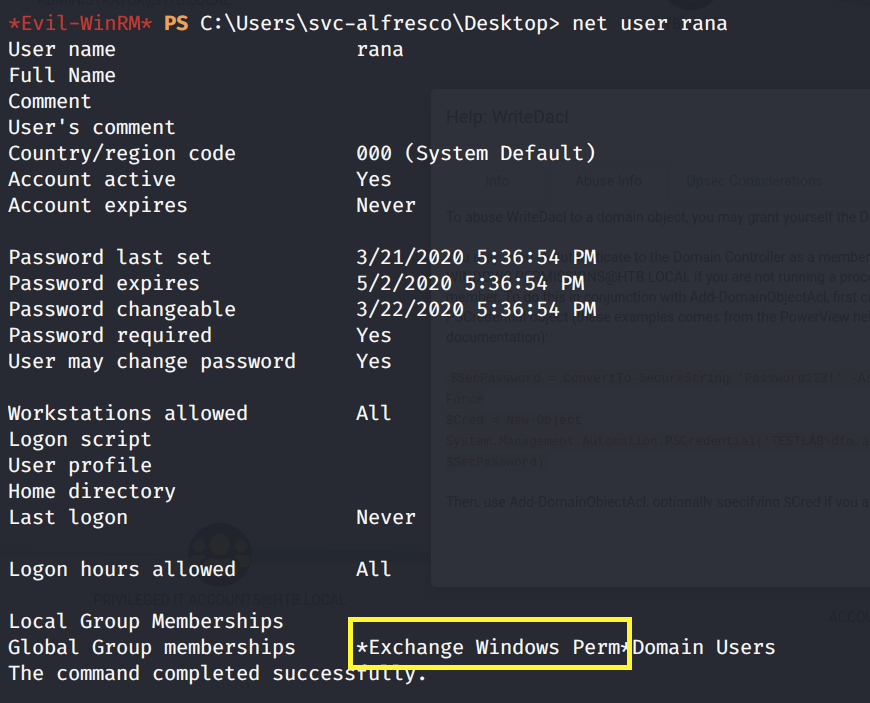Click the Help: WriteDacl dialog title
The height and width of the screenshot is (703, 870).
506,117
